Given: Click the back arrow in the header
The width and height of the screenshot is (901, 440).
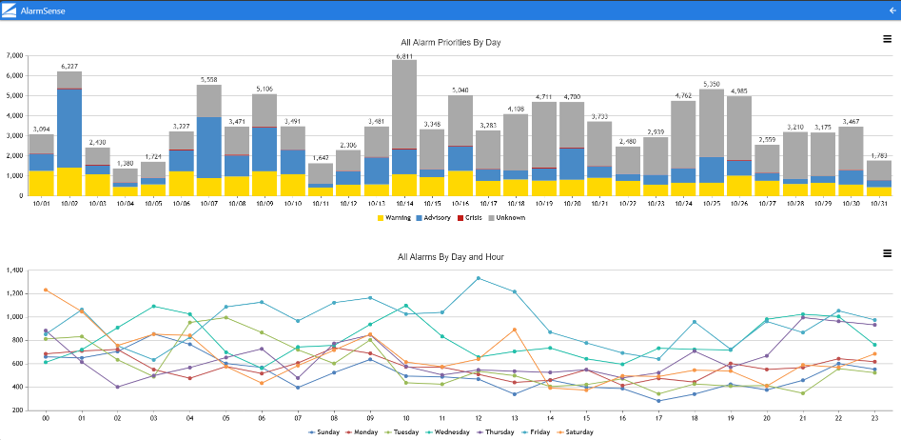Looking at the screenshot, I should click(x=892, y=10).
